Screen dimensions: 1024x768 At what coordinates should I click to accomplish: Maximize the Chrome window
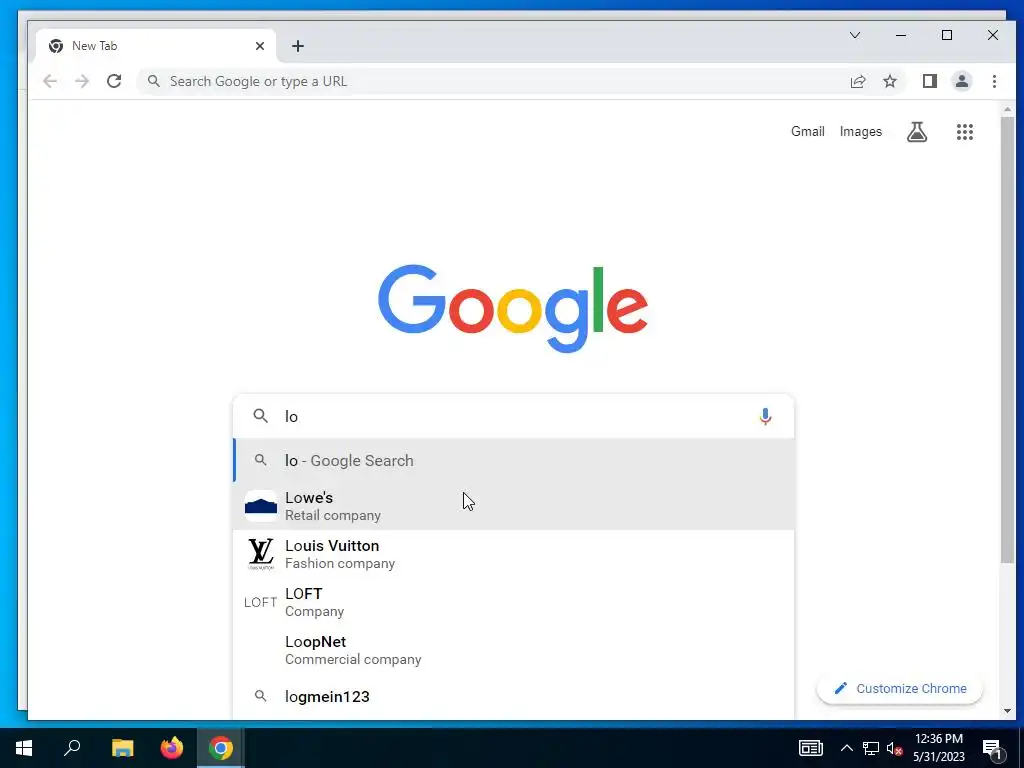[x=946, y=35]
